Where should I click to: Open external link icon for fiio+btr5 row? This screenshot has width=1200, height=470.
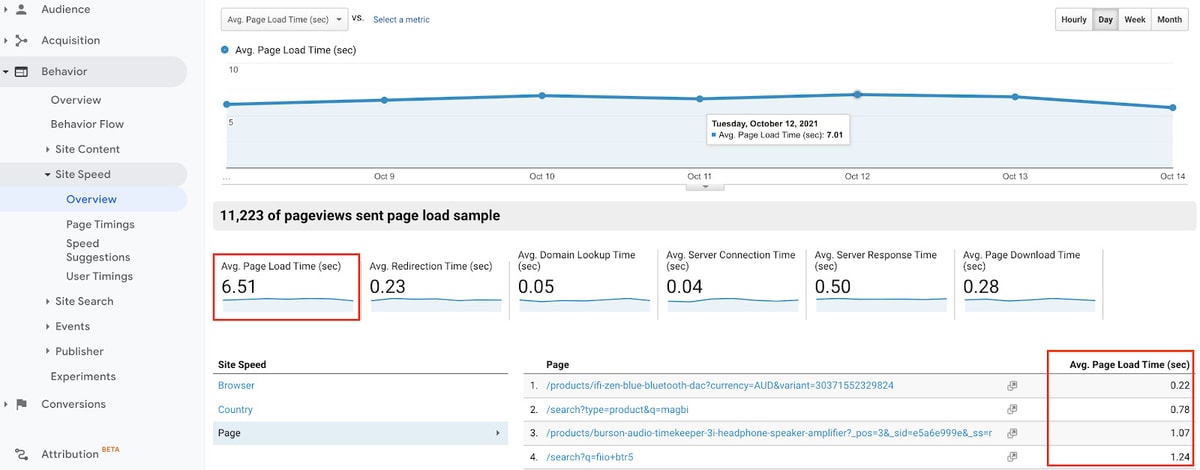1012,457
